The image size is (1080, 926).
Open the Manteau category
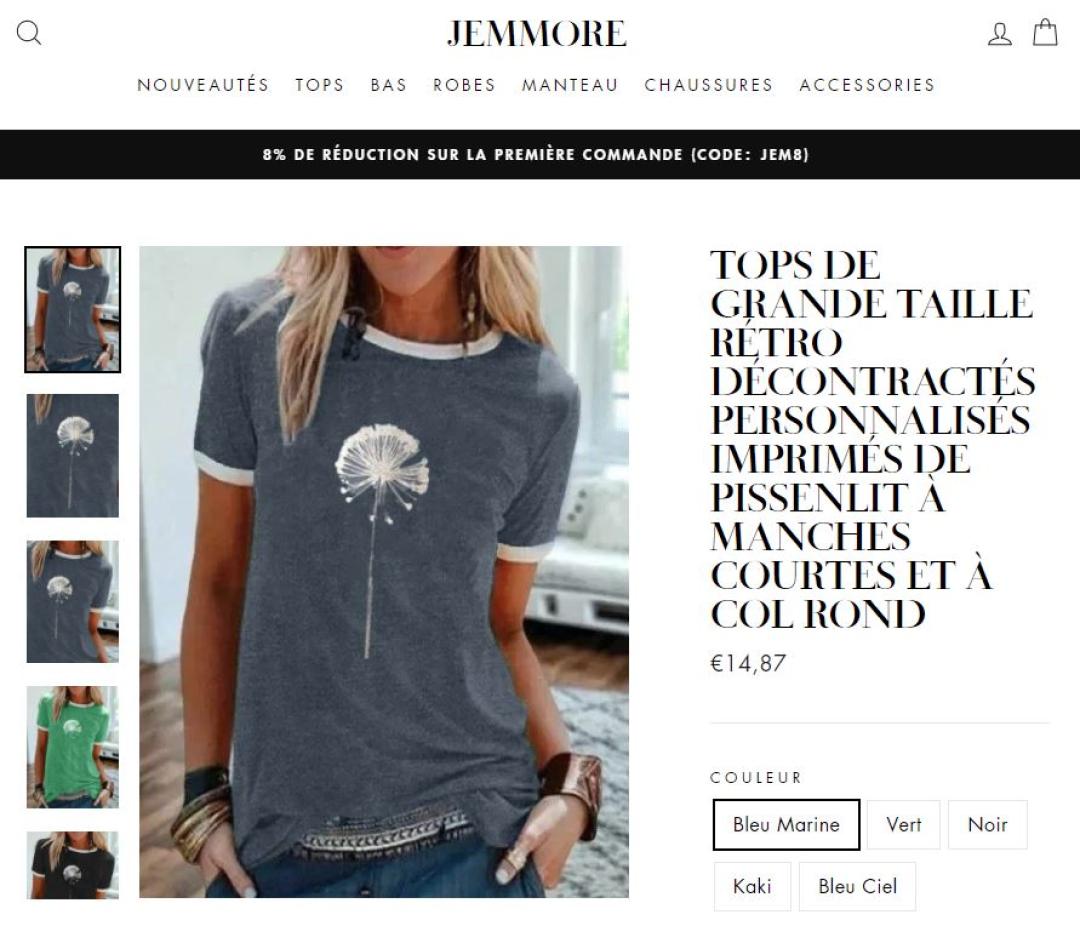point(570,85)
